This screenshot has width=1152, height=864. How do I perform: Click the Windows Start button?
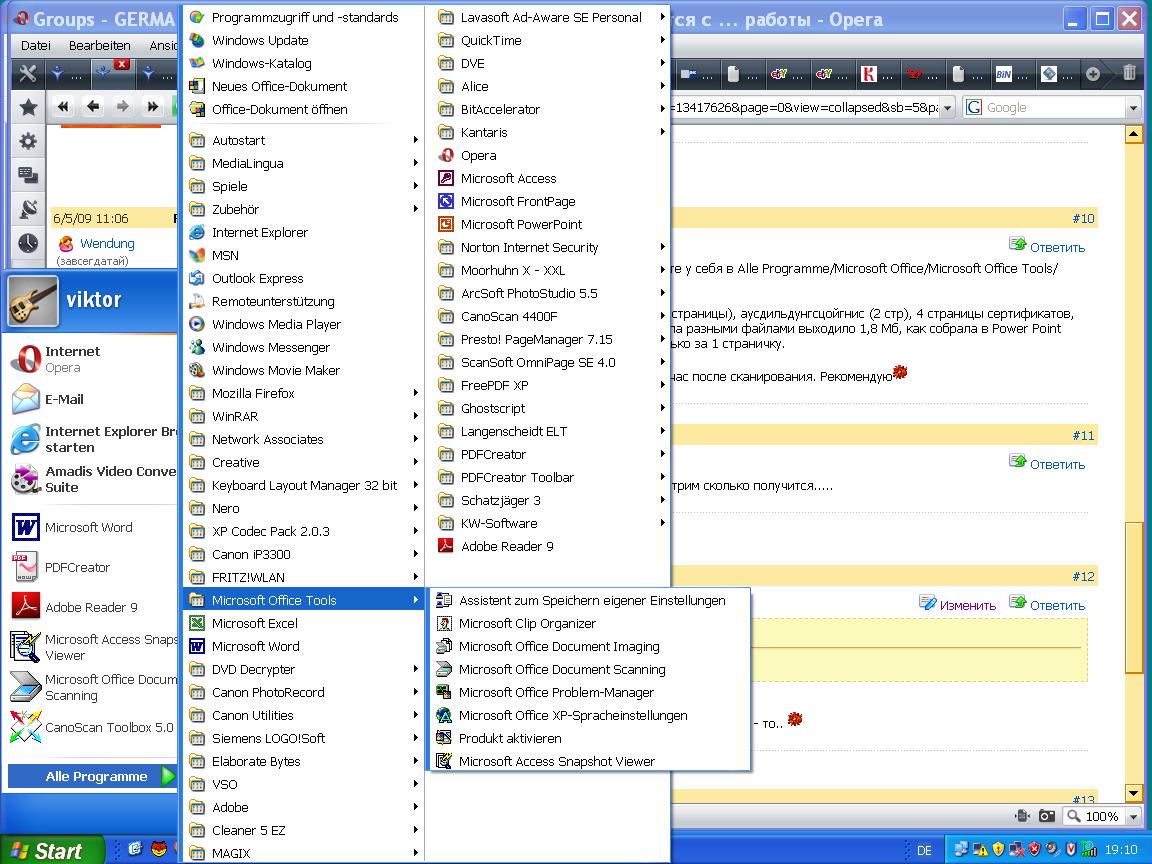(x=48, y=850)
